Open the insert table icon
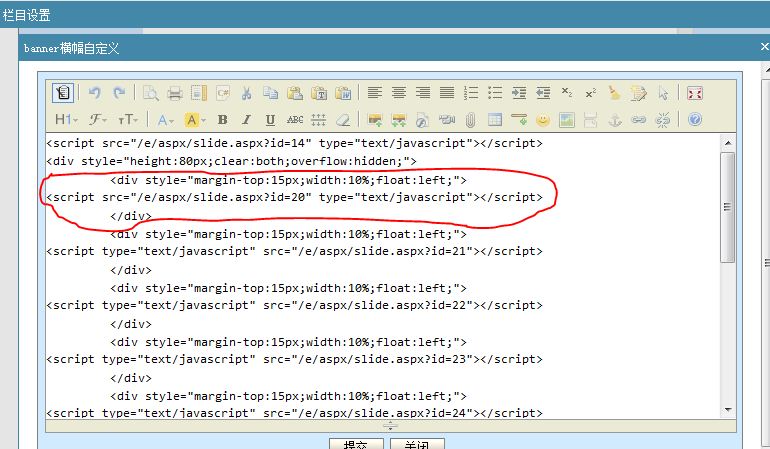The width and height of the screenshot is (770, 449). tap(495, 119)
